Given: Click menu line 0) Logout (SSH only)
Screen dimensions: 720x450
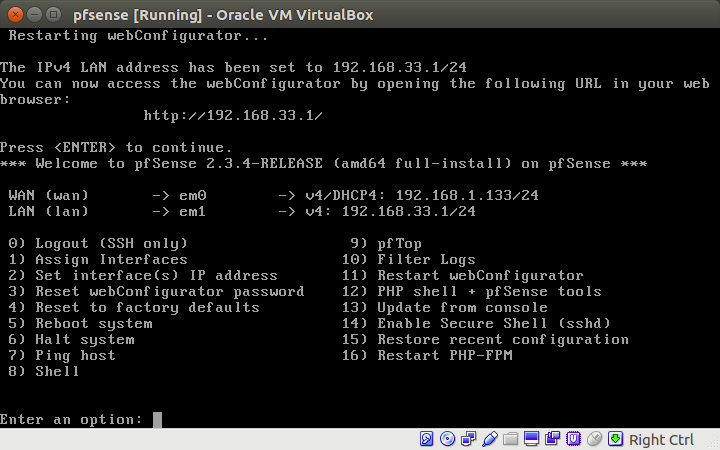Looking at the screenshot, I should [98, 243].
